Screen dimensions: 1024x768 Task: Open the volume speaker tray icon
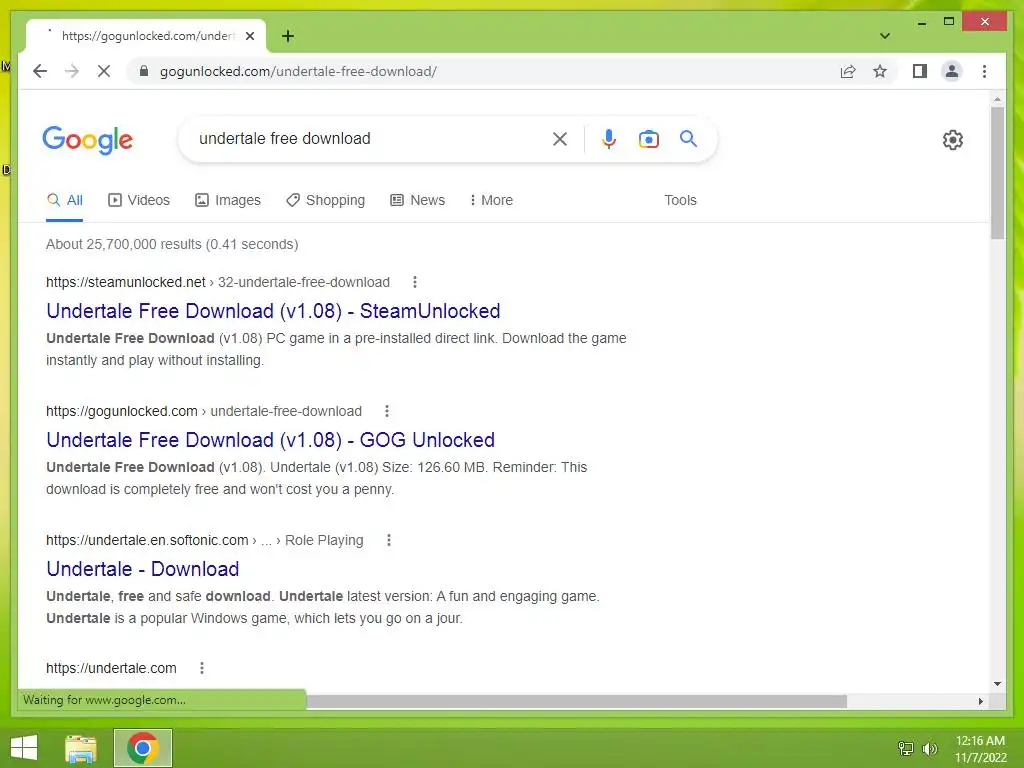[929, 748]
